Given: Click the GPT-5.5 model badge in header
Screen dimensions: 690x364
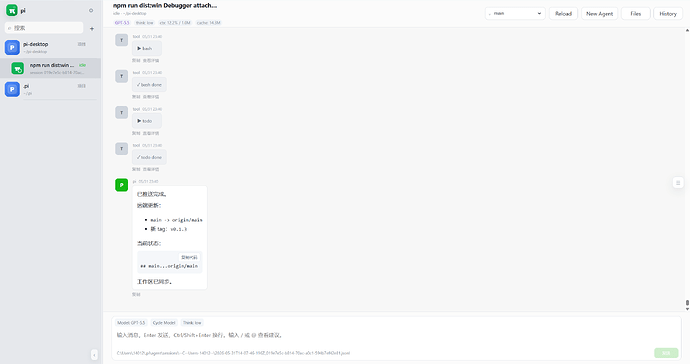Looking at the screenshot, I should [122, 22].
